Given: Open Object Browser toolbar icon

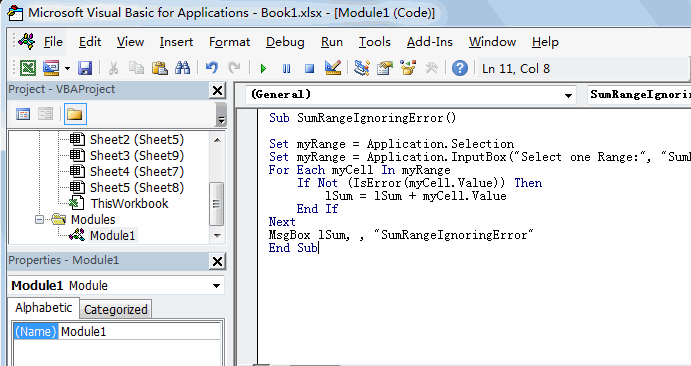Looking at the screenshot, I should point(408,68).
